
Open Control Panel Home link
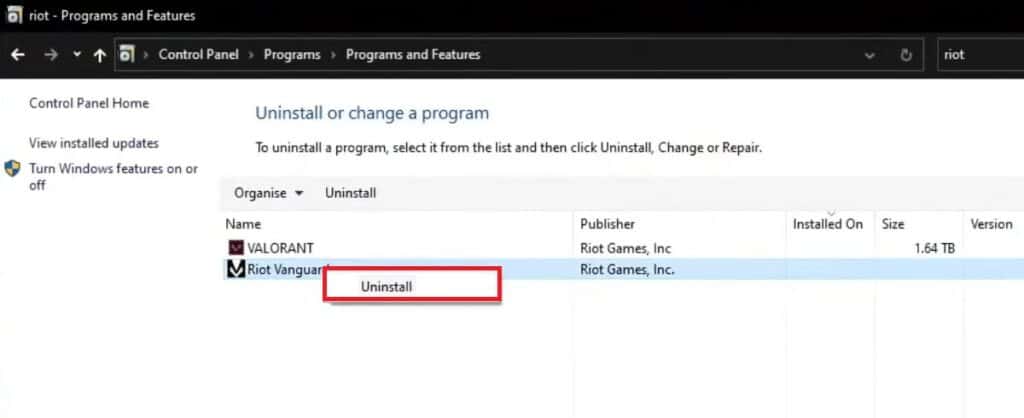(x=89, y=103)
